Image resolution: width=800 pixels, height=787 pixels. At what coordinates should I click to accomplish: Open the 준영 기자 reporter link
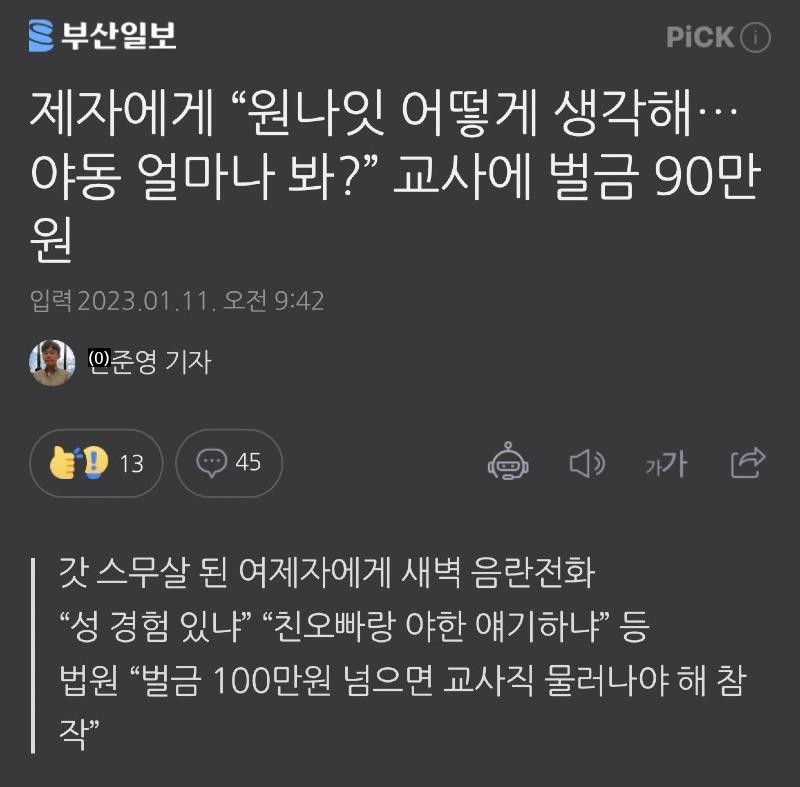pos(160,362)
